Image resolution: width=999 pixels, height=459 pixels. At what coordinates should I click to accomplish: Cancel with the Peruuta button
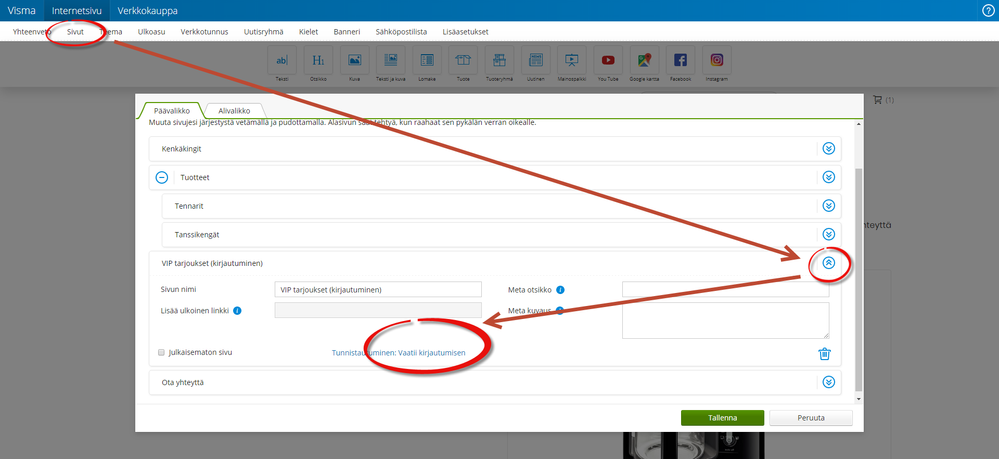(x=811, y=418)
